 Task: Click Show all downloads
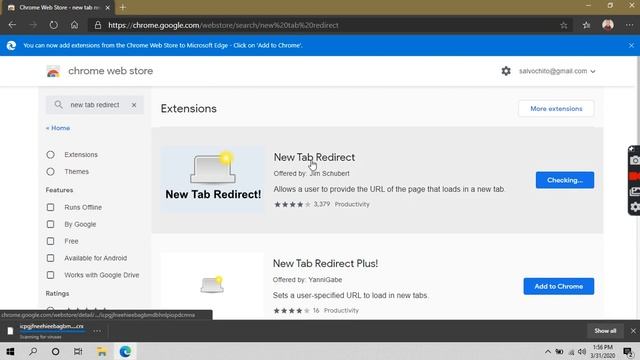coord(605,331)
